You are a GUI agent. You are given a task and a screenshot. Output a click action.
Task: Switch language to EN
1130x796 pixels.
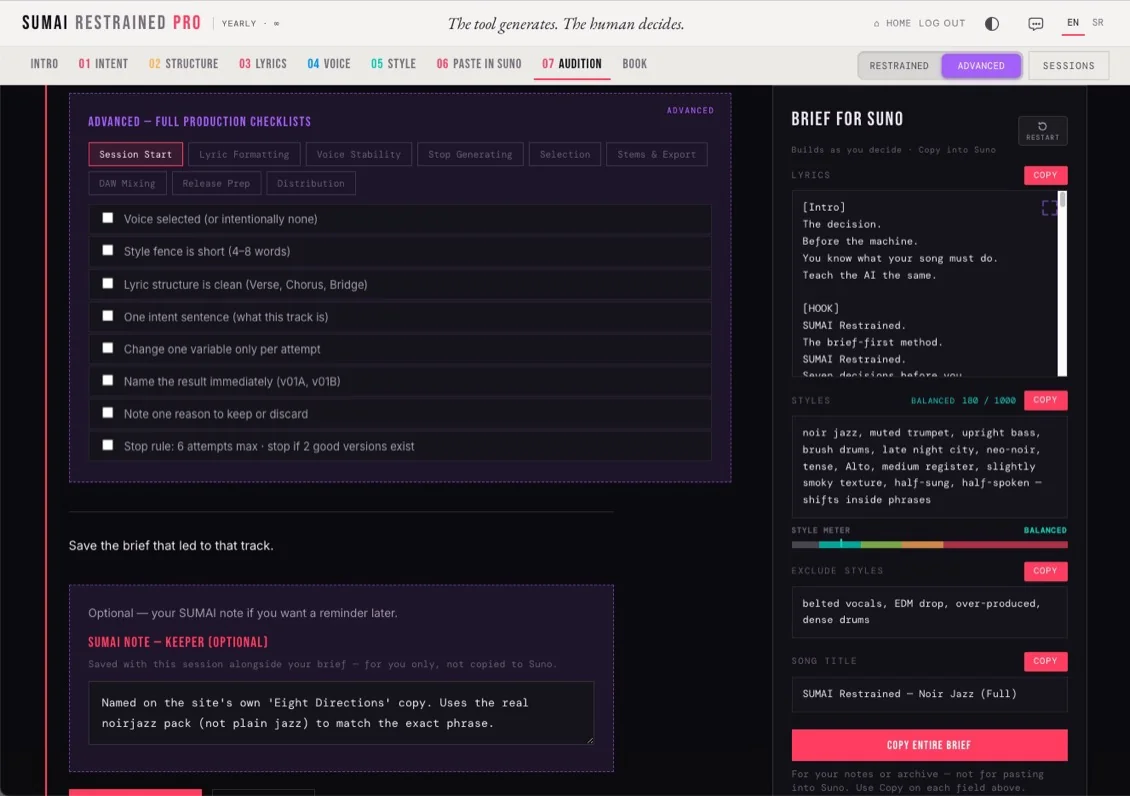pos(1072,23)
